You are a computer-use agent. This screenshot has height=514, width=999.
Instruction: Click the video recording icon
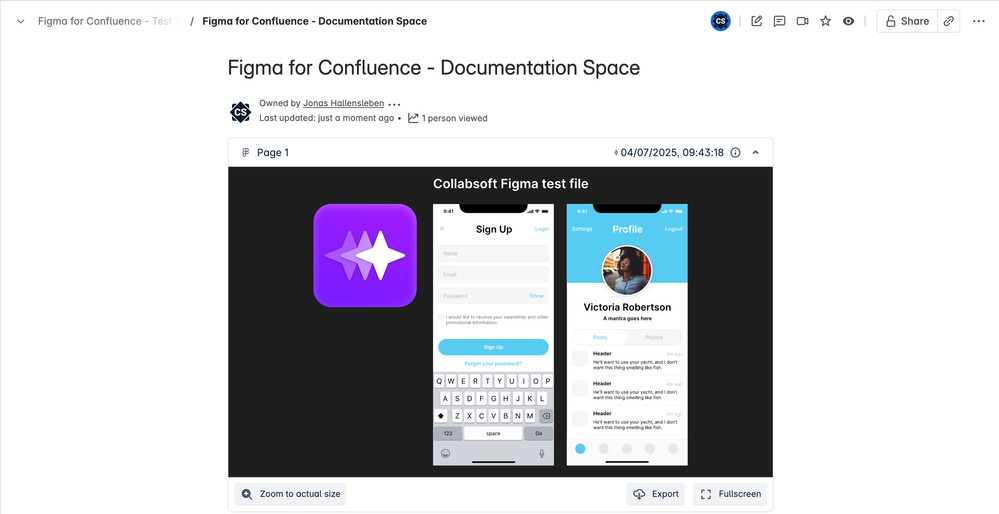[x=802, y=21]
